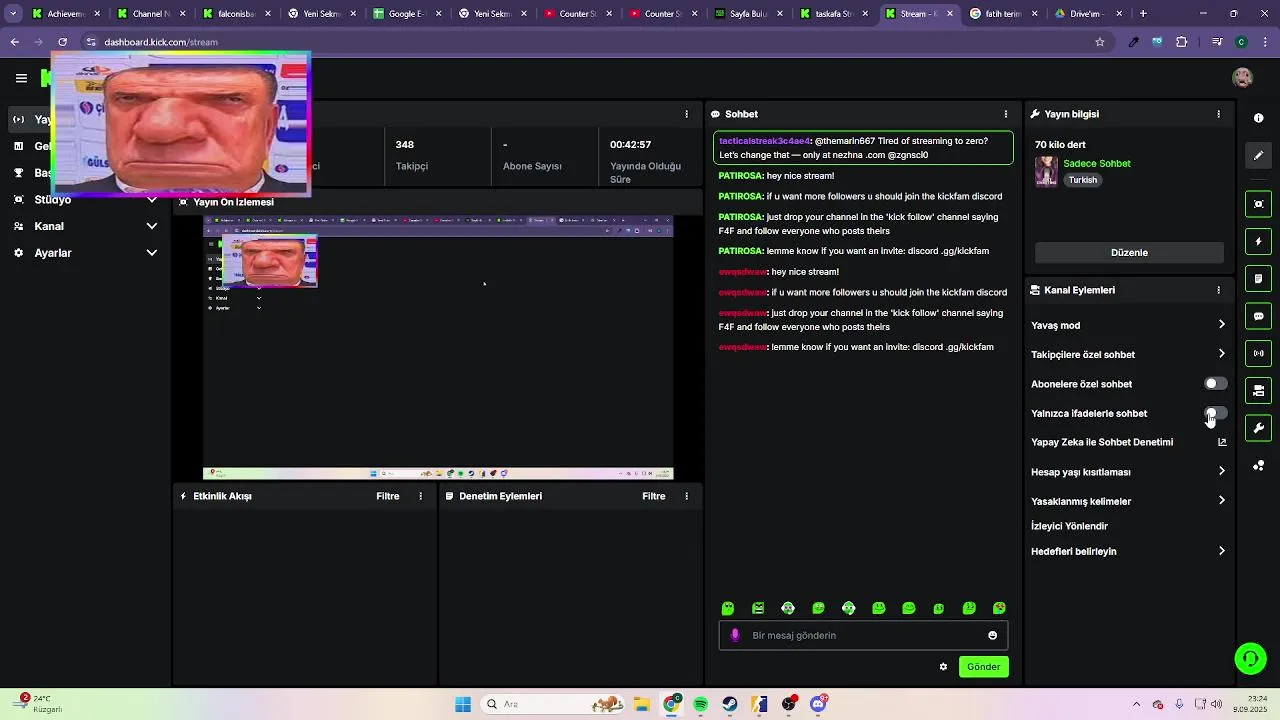Click İzleyici Yönlendir option

(1069, 526)
